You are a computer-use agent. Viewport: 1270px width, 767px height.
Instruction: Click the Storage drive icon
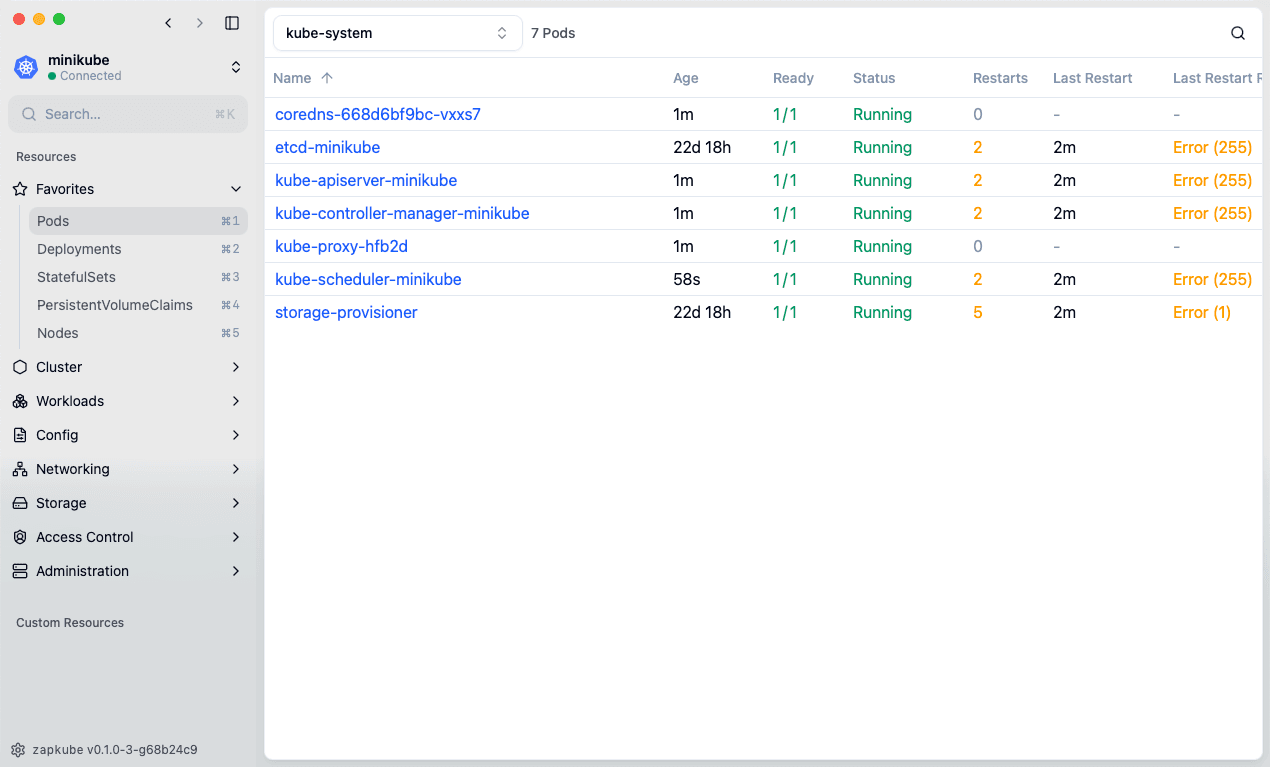19,503
